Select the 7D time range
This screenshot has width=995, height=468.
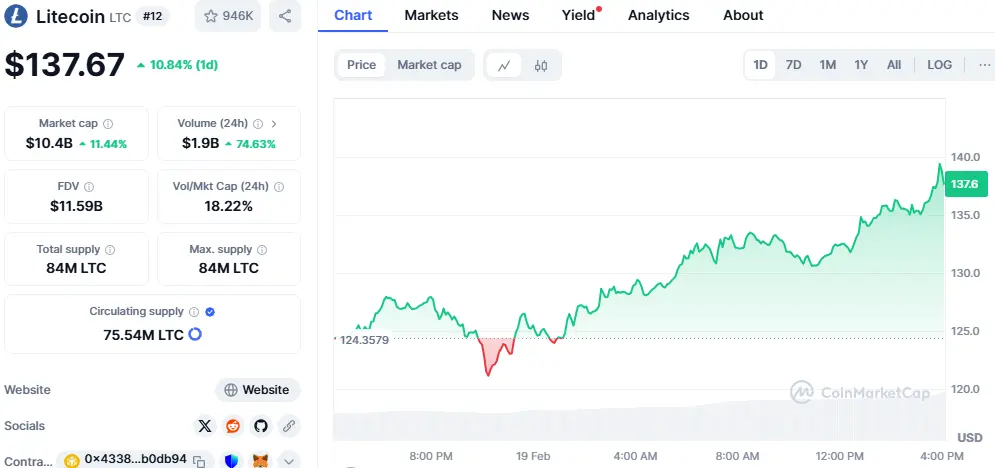pos(793,65)
